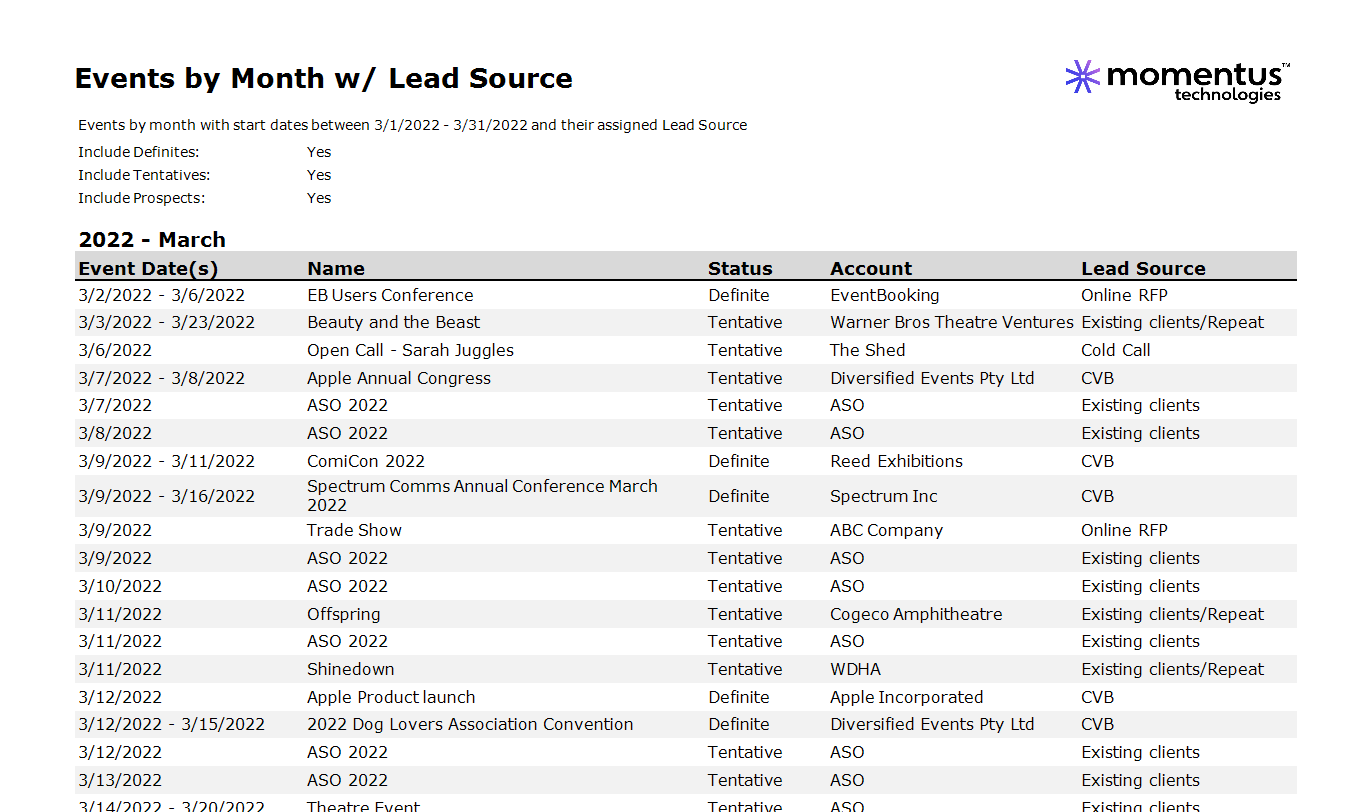Click 'Warner Bros Theatre Ventures' account cell
1370x812 pixels.
[952, 322]
